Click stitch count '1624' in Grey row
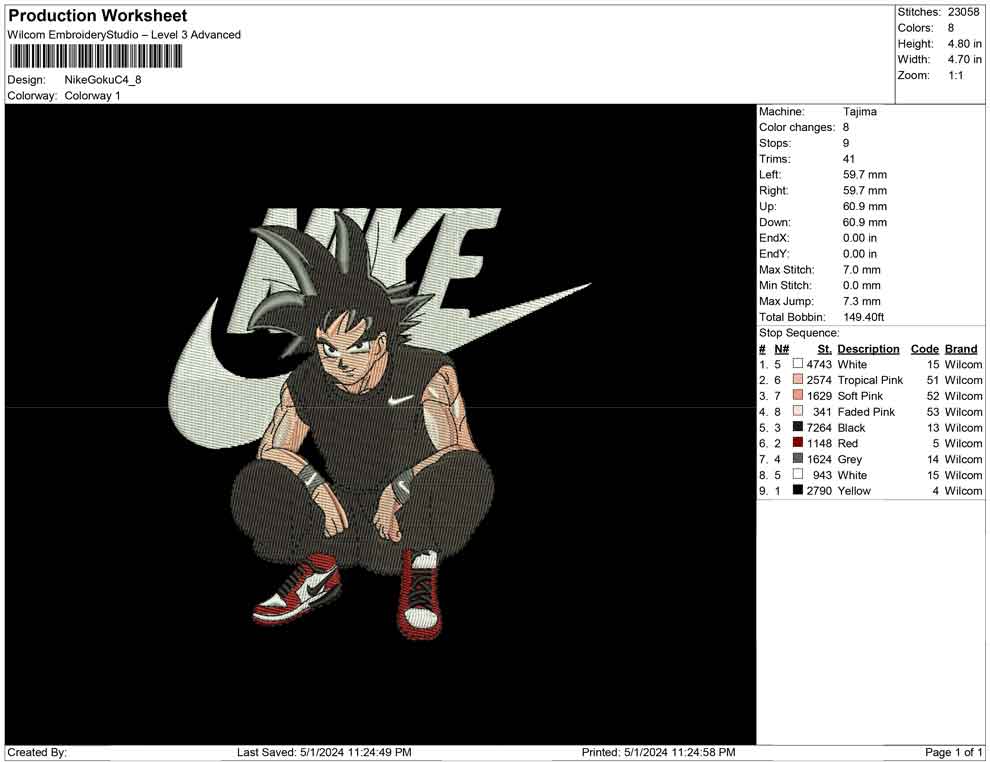 (x=819, y=459)
